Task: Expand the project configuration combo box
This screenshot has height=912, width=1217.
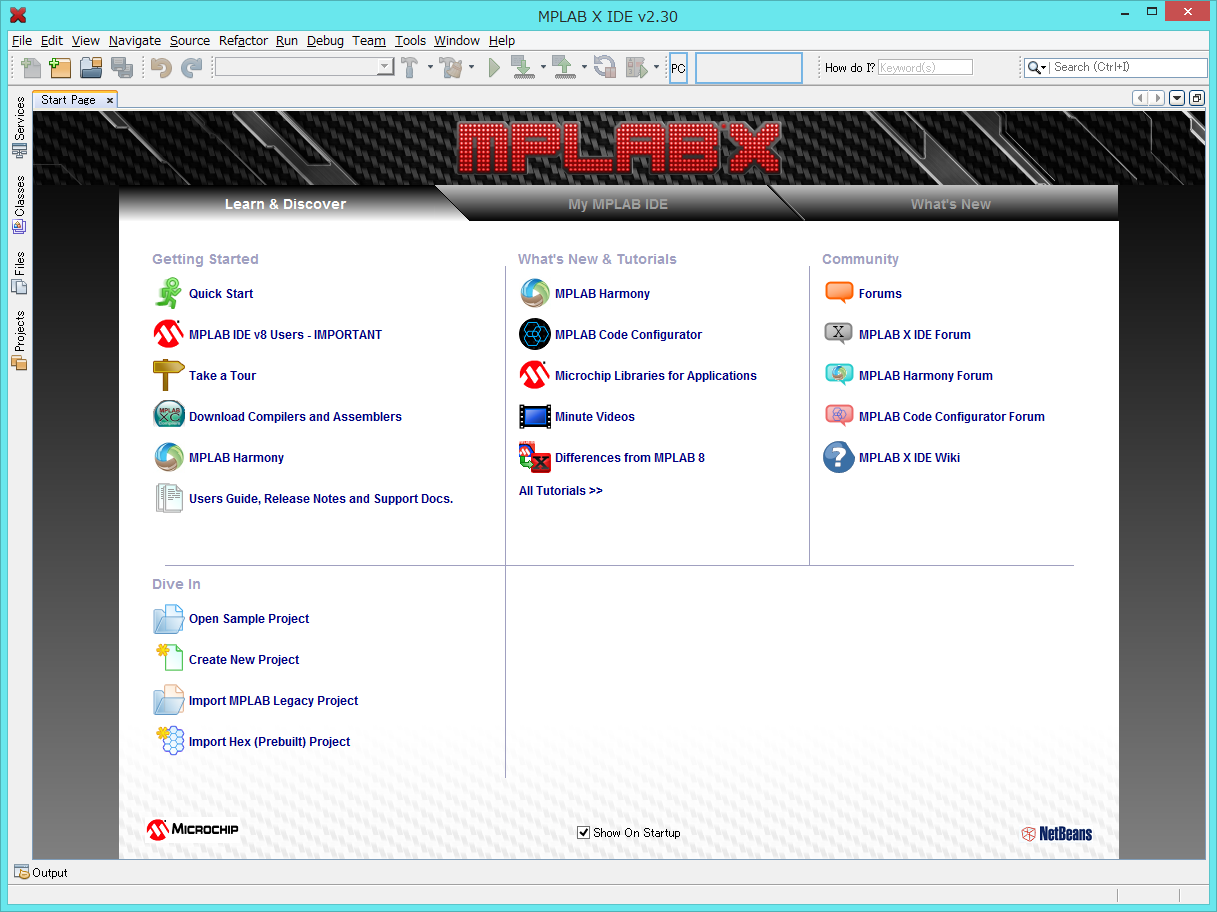Action: tap(385, 68)
